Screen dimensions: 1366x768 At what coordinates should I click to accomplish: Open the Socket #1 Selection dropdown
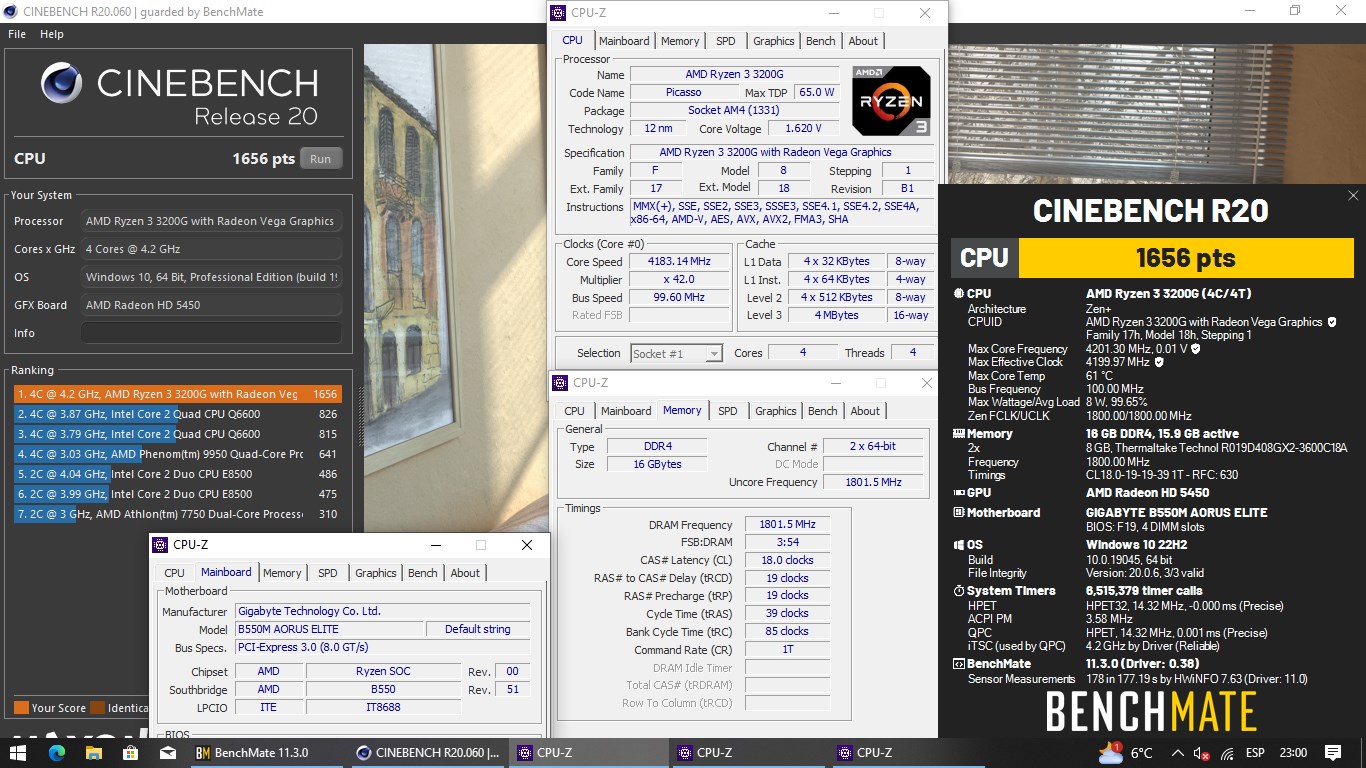677,353
